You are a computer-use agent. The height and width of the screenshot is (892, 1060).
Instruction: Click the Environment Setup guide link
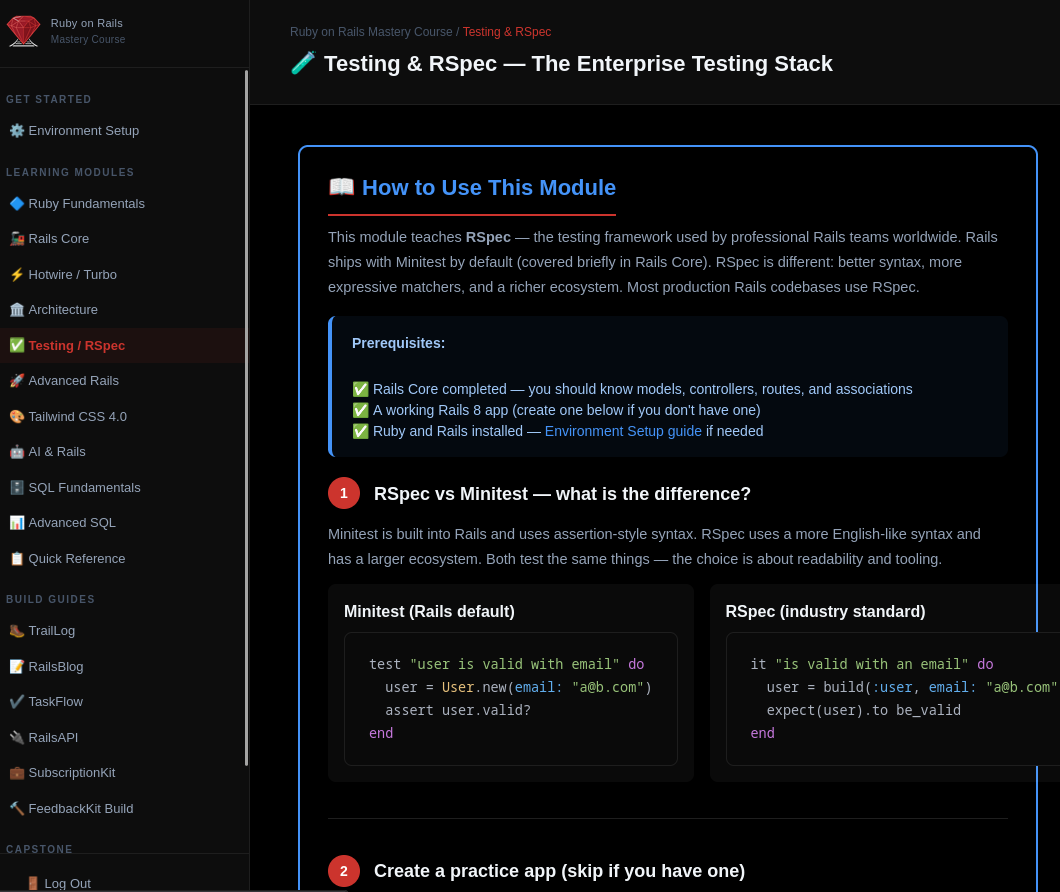(x=623, y=431)
